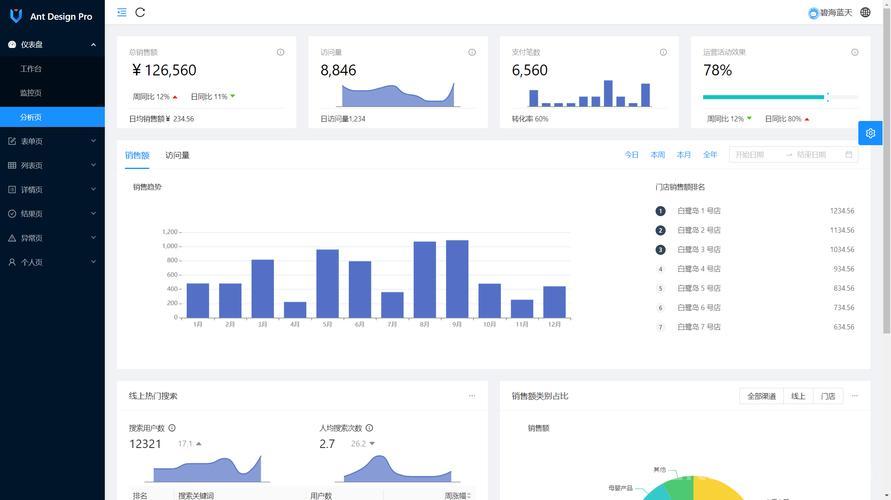The image size is (891, 500).
Task: Click the 4月 bar in sales chart
Action: pyautogui.click(x=295, y=310)
